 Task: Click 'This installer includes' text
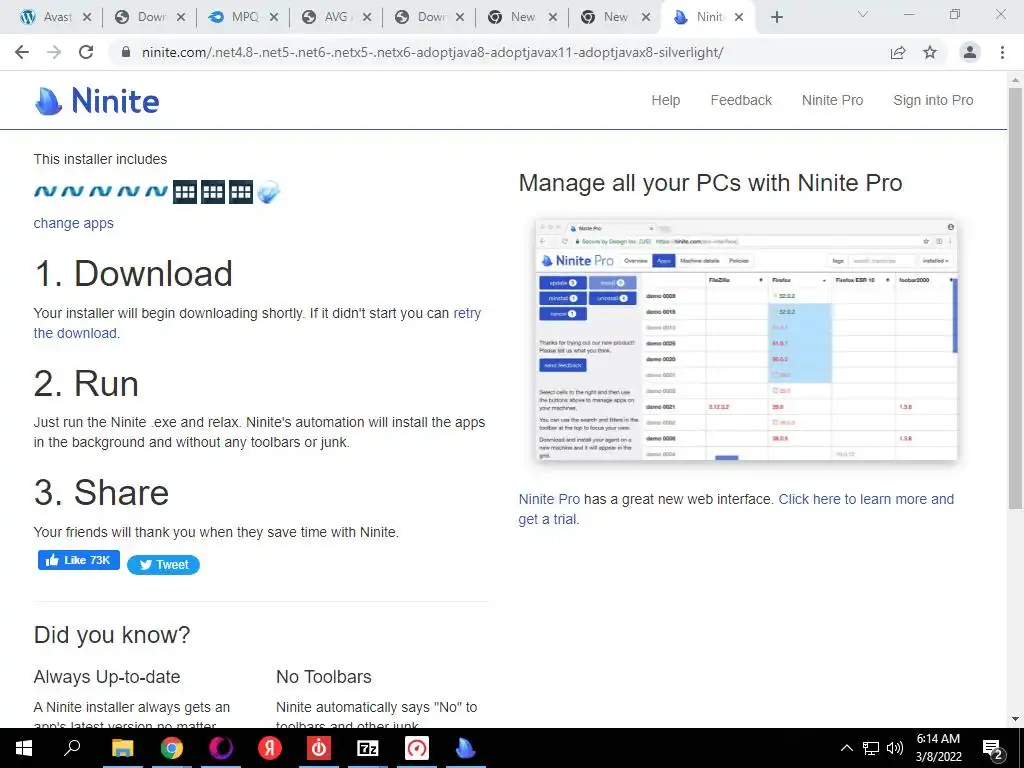101,159
